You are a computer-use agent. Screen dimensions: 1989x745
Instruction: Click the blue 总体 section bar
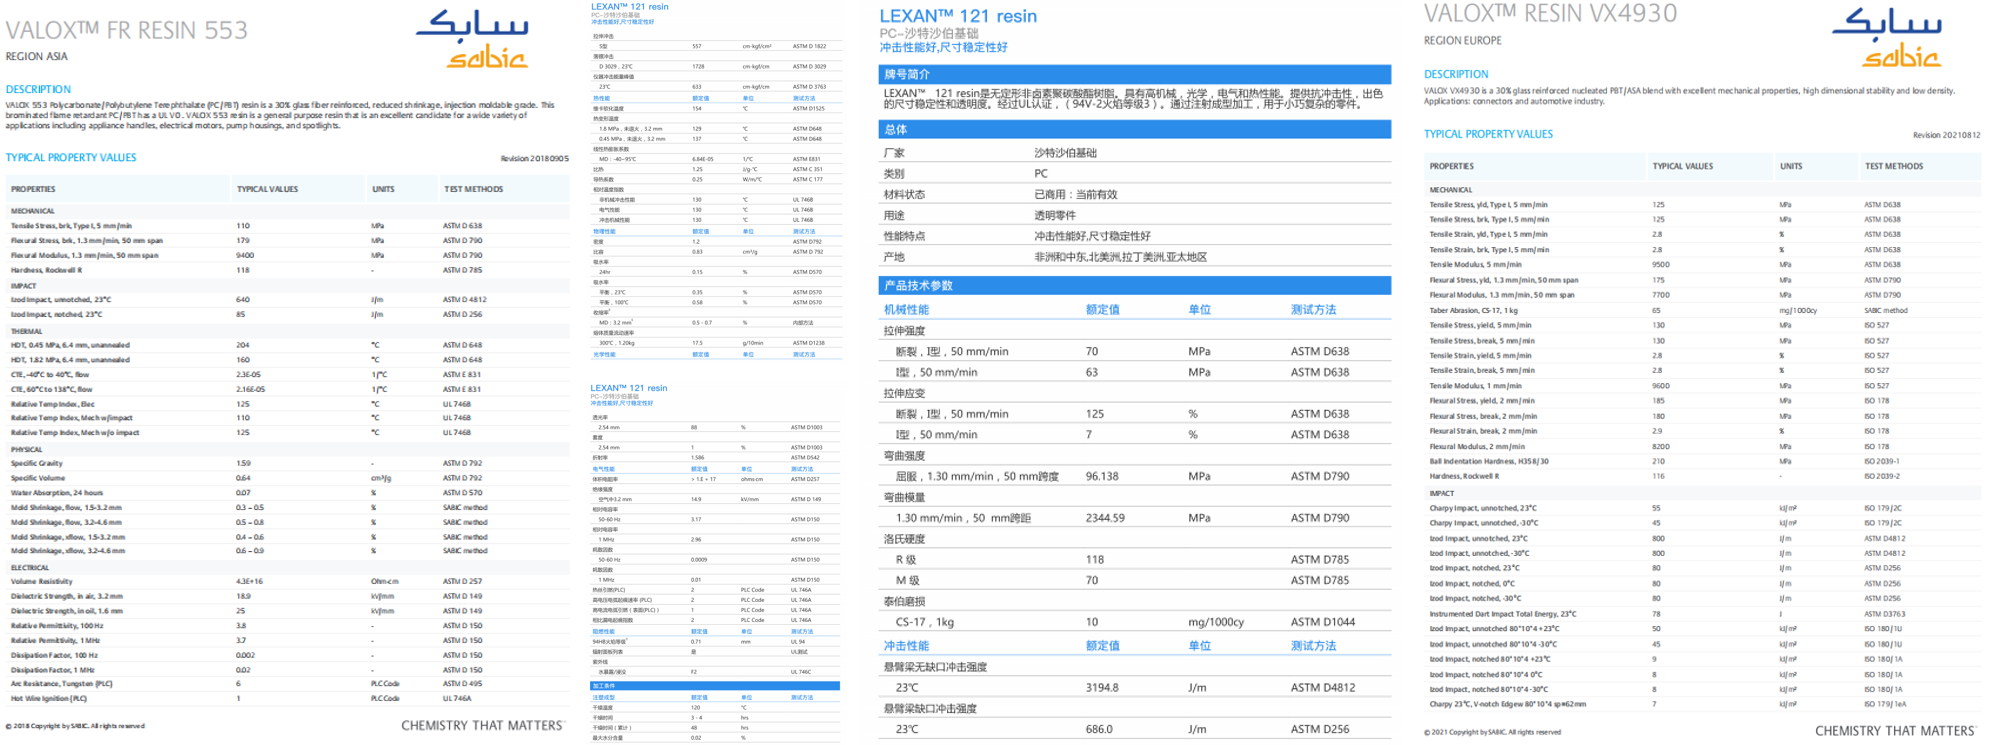pyautogui.click(x=1134, y=129)
